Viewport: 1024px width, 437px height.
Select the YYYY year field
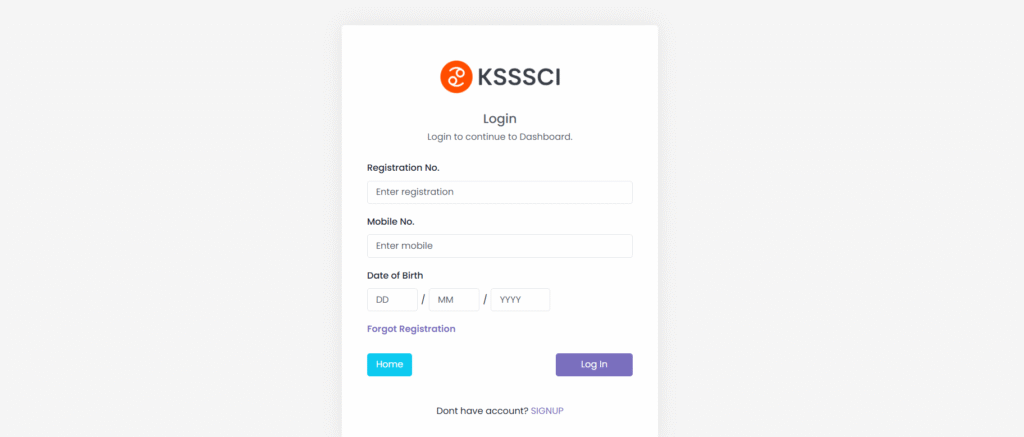click(520, 300)
